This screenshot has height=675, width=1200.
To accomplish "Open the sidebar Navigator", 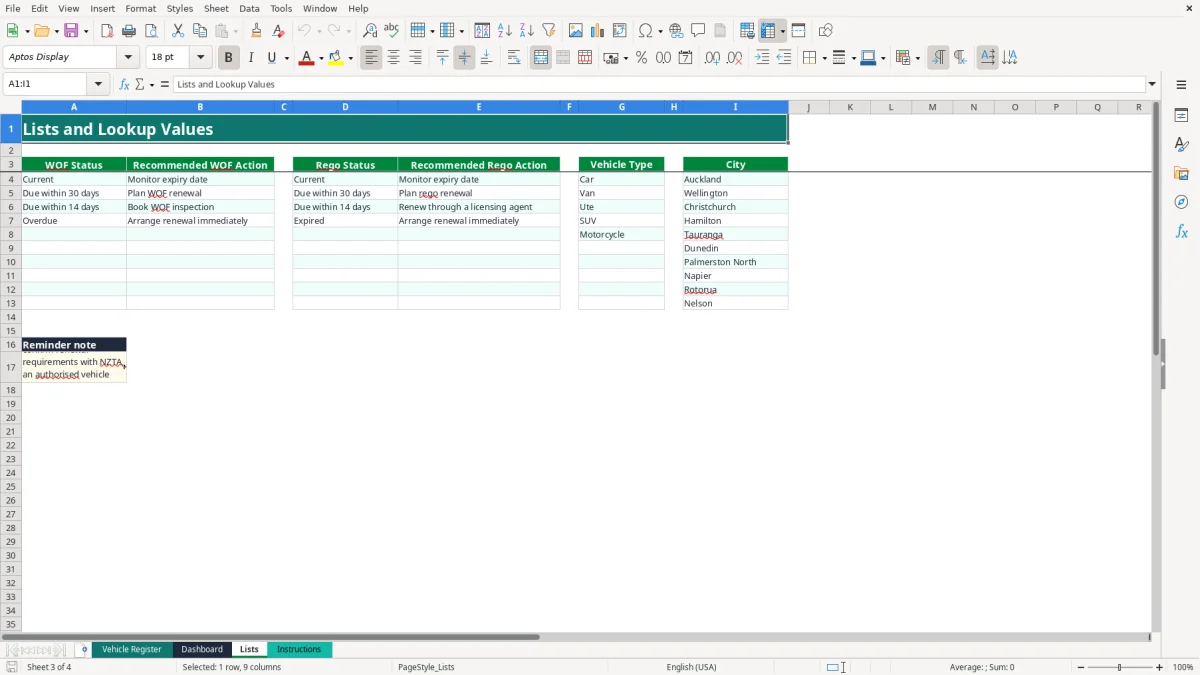I will coord(1181,202).
